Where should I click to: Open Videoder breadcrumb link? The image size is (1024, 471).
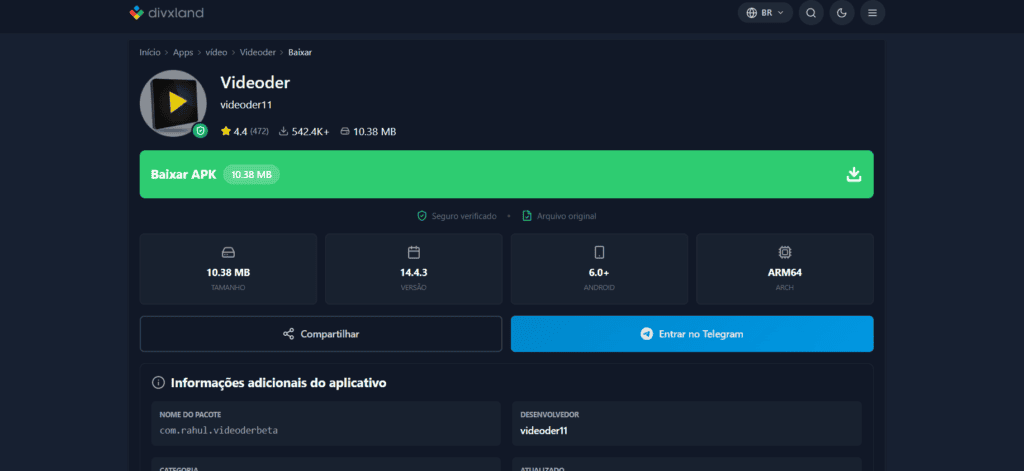[x=257, y=52]
